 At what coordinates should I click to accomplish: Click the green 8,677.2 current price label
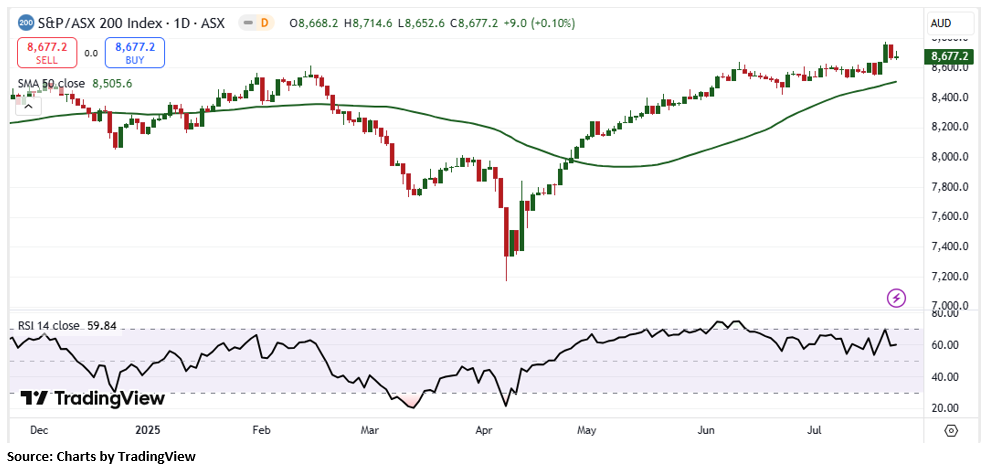[950, 57]
